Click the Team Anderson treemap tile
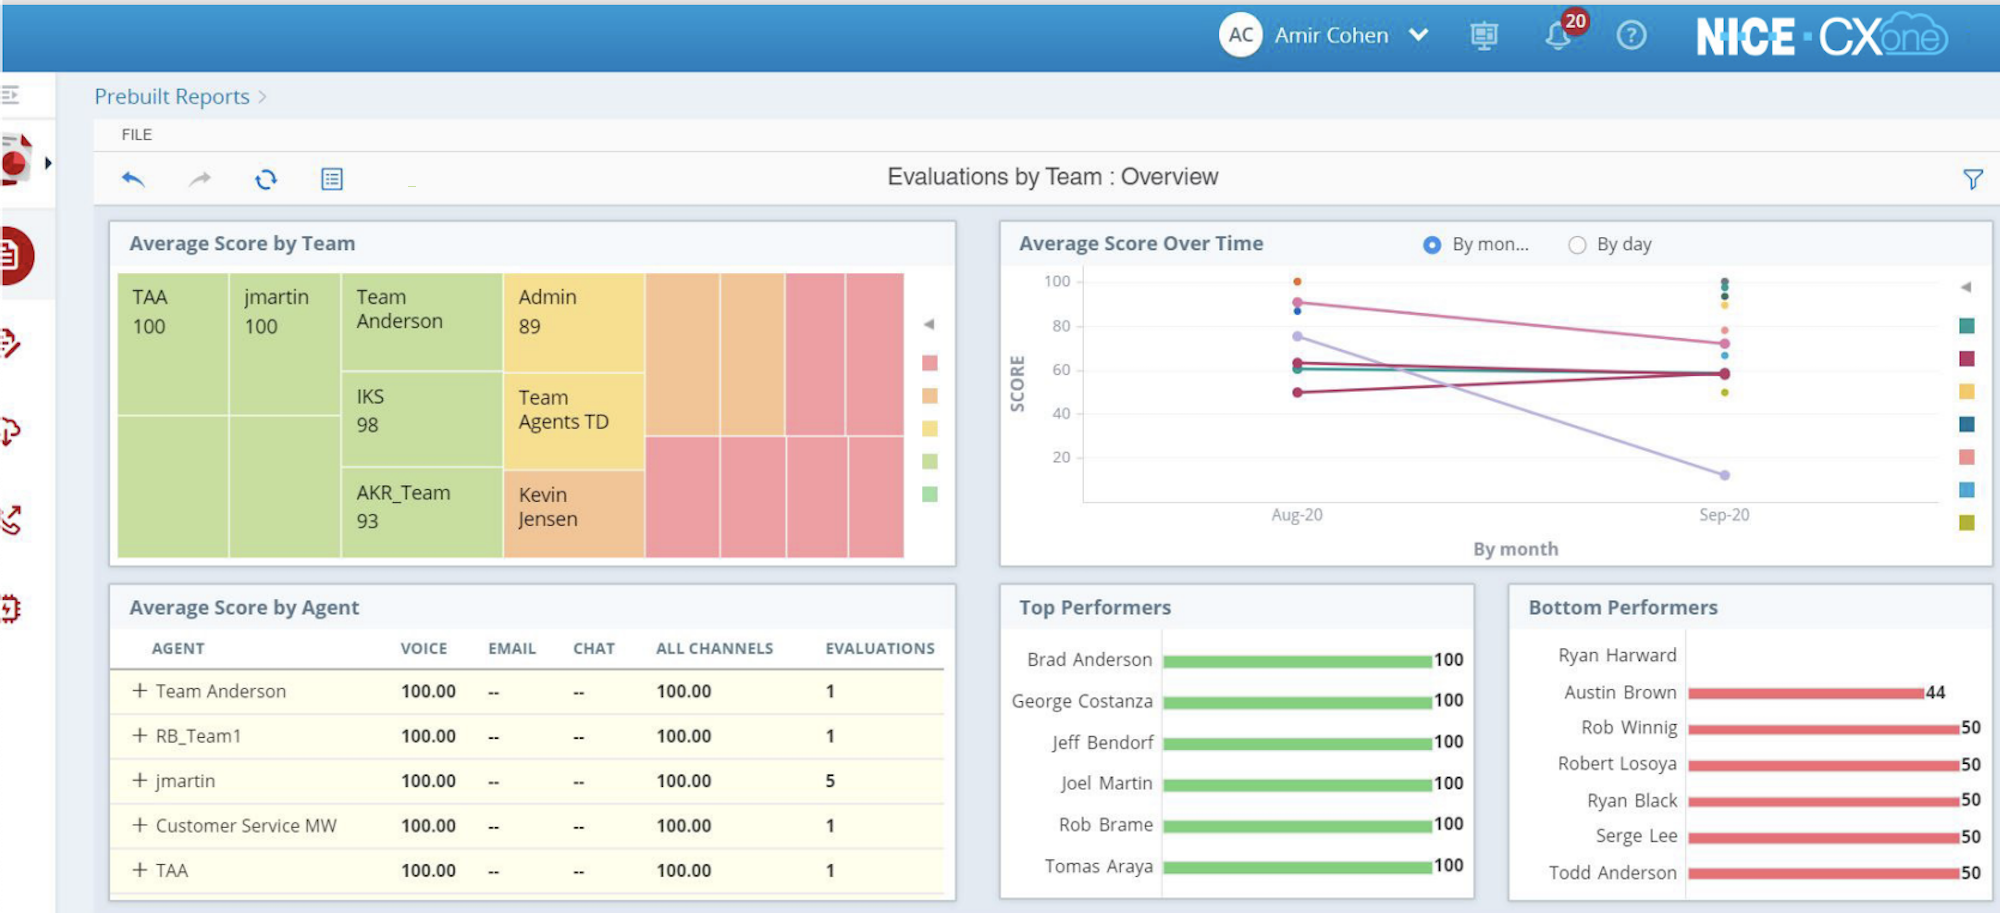 (x=422, y=322)
